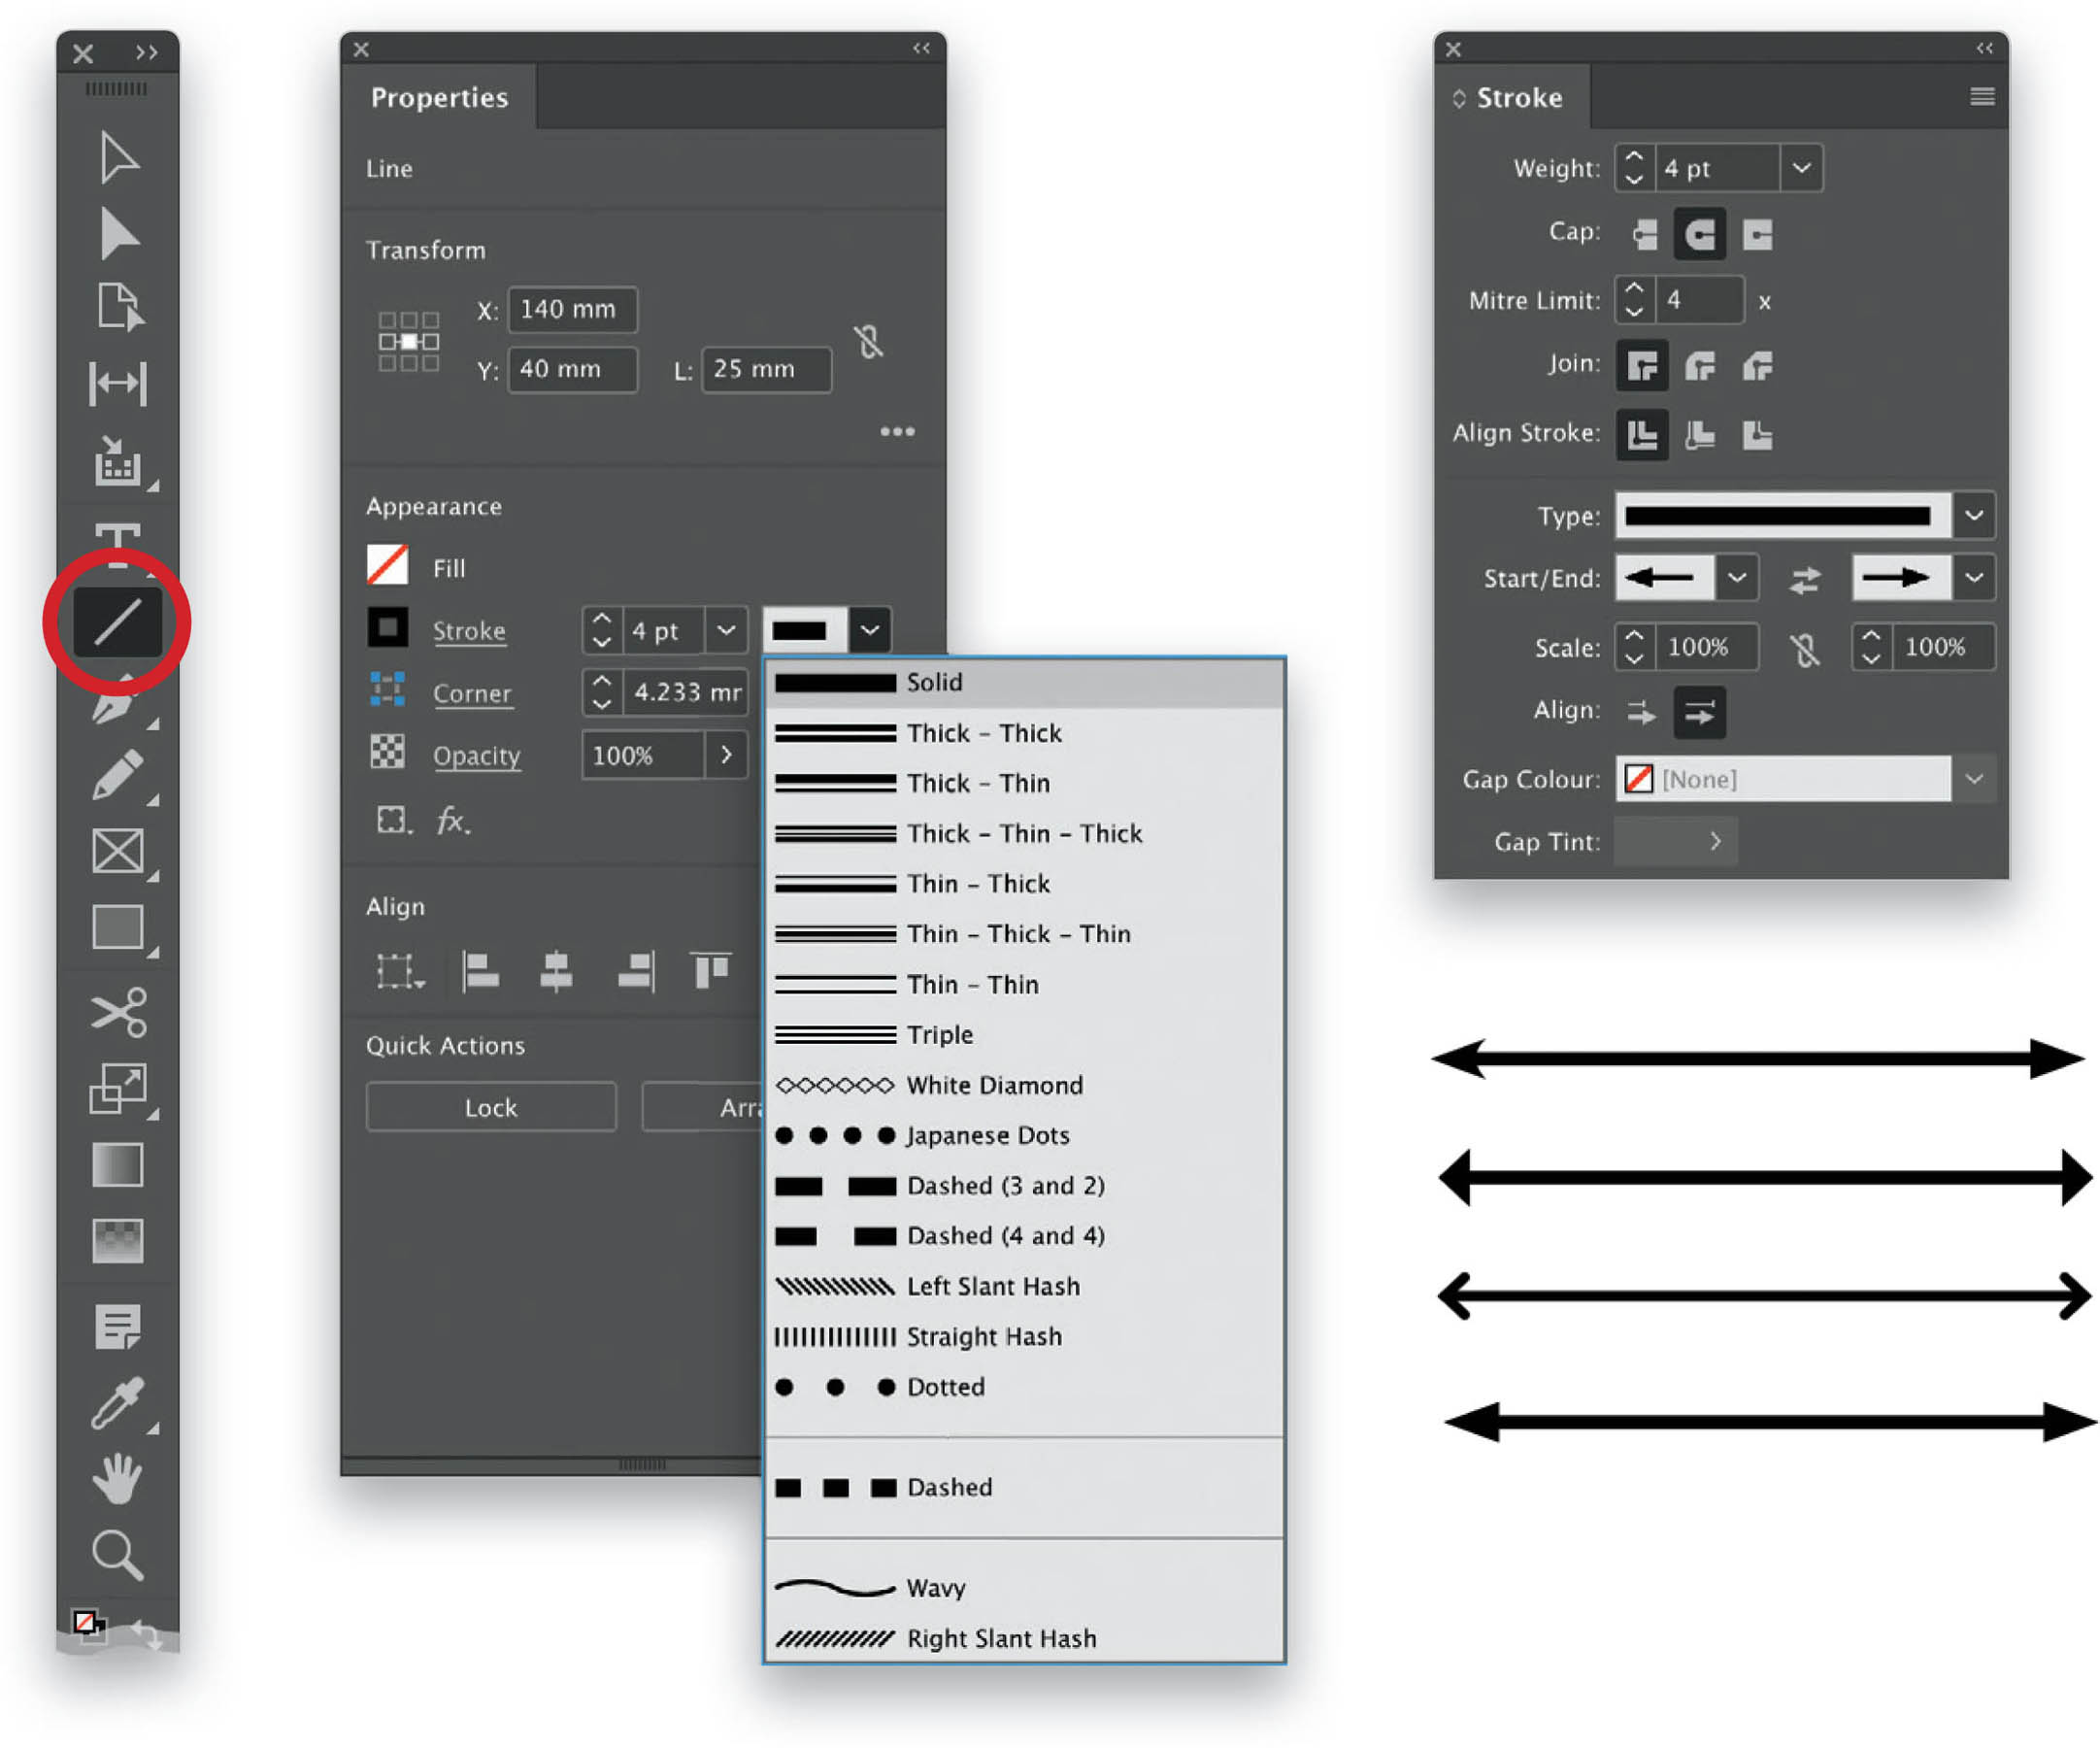Select the Scissors tool
Image resolution: width=2100 pixels, height=1748 pixels.
pyautogui.click(x=119, y=1011)
